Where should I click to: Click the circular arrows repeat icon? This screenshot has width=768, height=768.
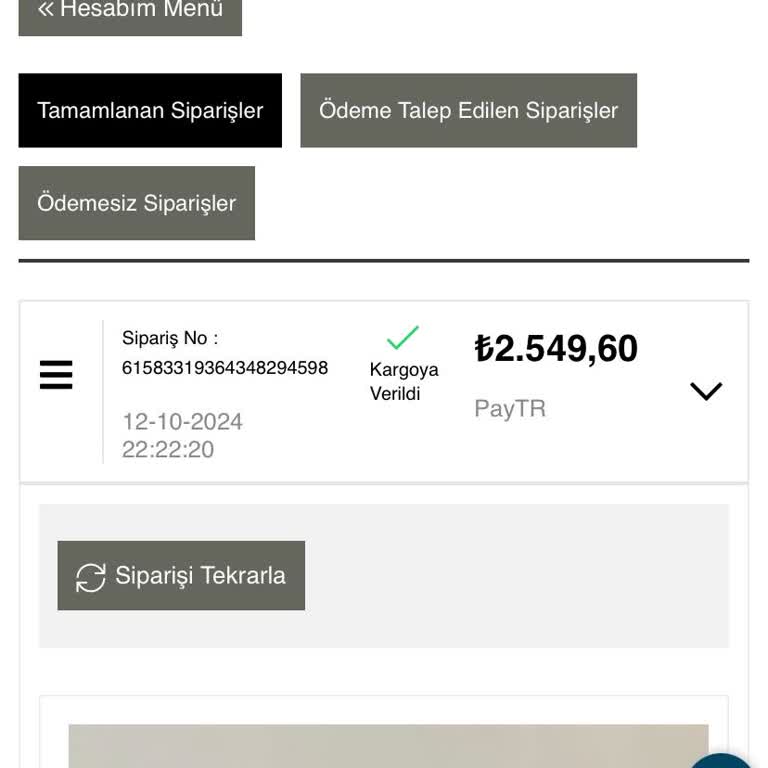point(91,577)
